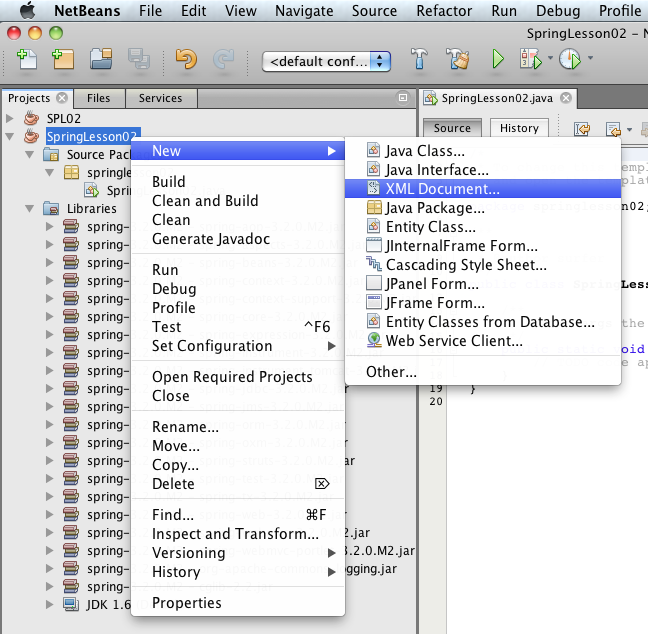Click the New File toolbar icon
This screenshot has width=648, height=634.
(27, 59)
